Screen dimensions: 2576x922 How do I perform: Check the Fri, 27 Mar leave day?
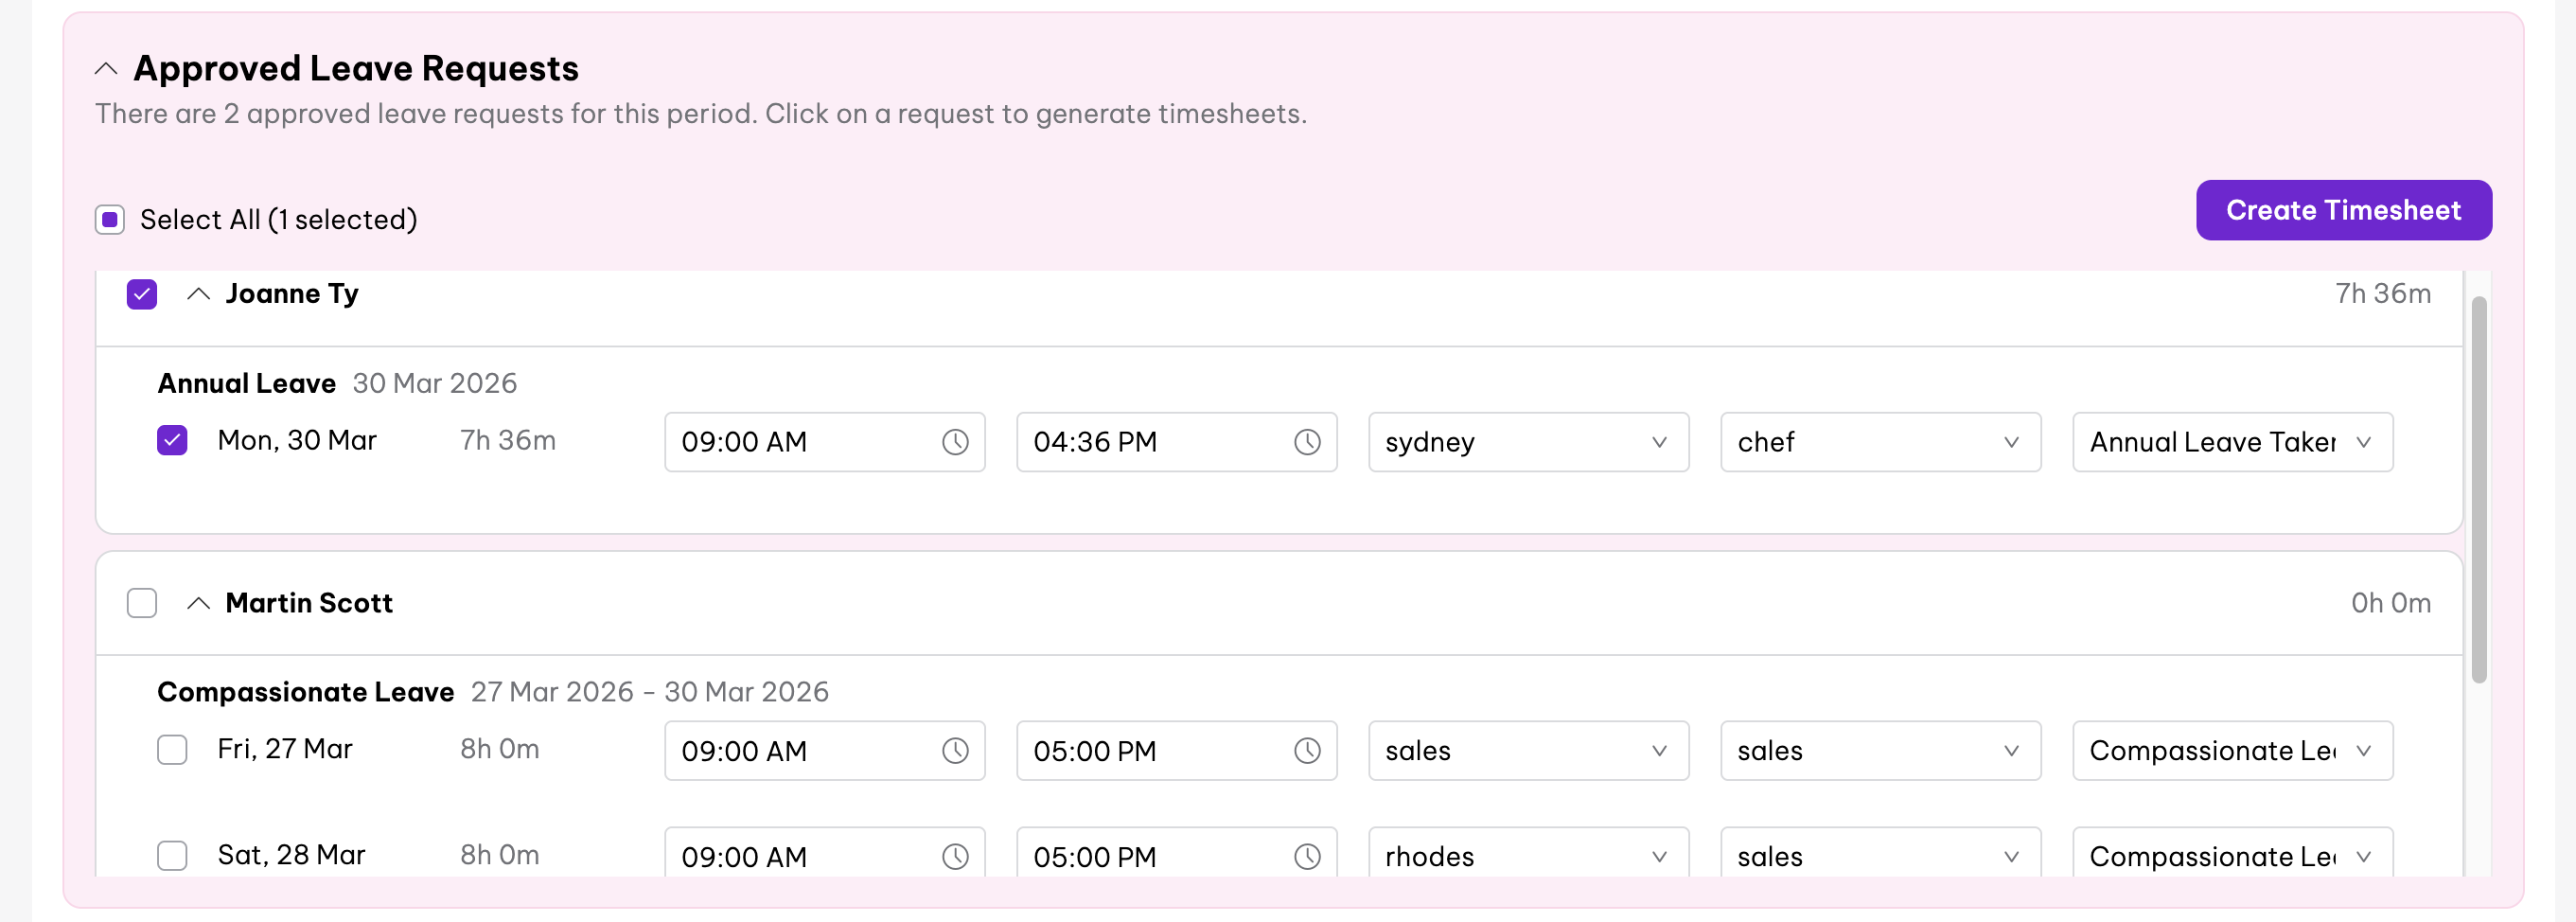pyautogui.click(x=172, y=750)
